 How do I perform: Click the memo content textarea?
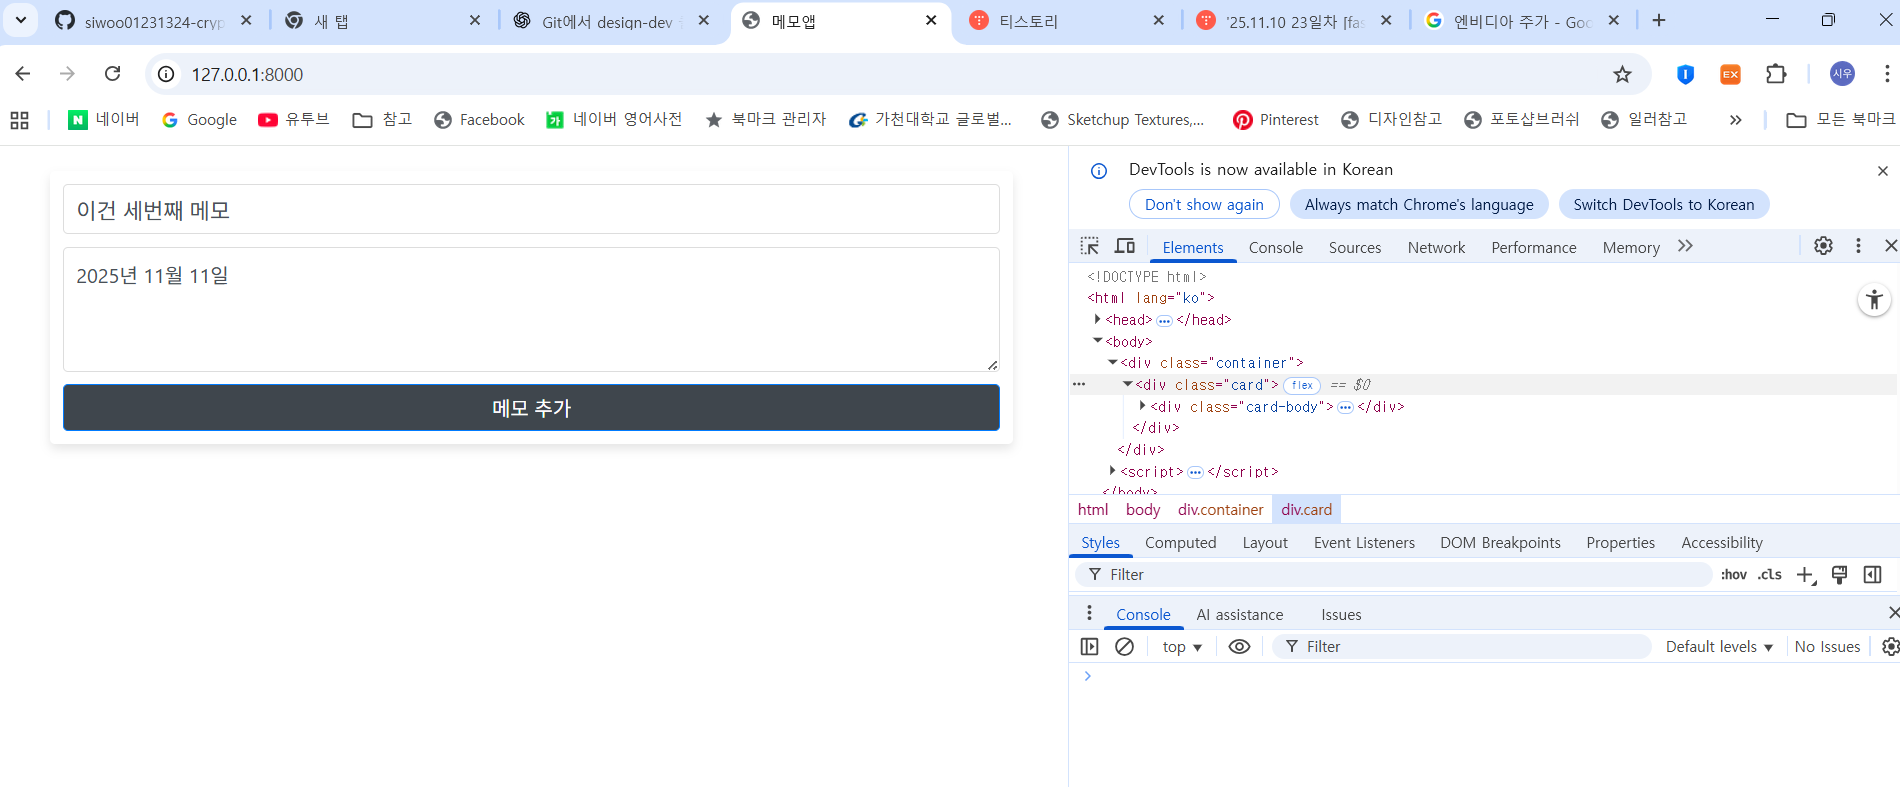point(531,309)
